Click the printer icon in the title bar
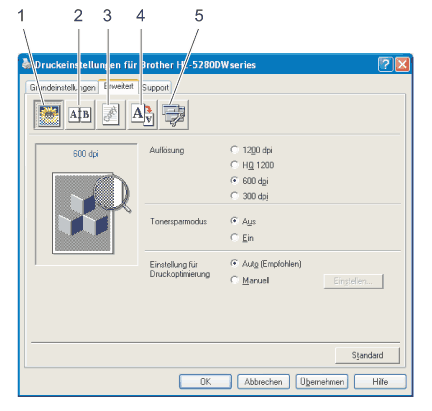Image resolution: width=432 pixels, height=411 pixels. (27, 63)
